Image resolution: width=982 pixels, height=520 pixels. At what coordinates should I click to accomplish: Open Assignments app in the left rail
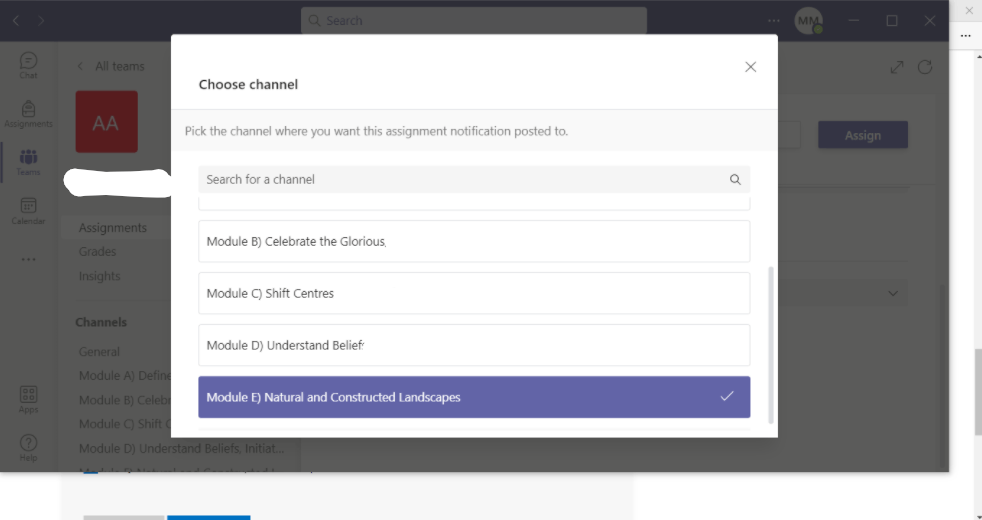click(28, 114)
